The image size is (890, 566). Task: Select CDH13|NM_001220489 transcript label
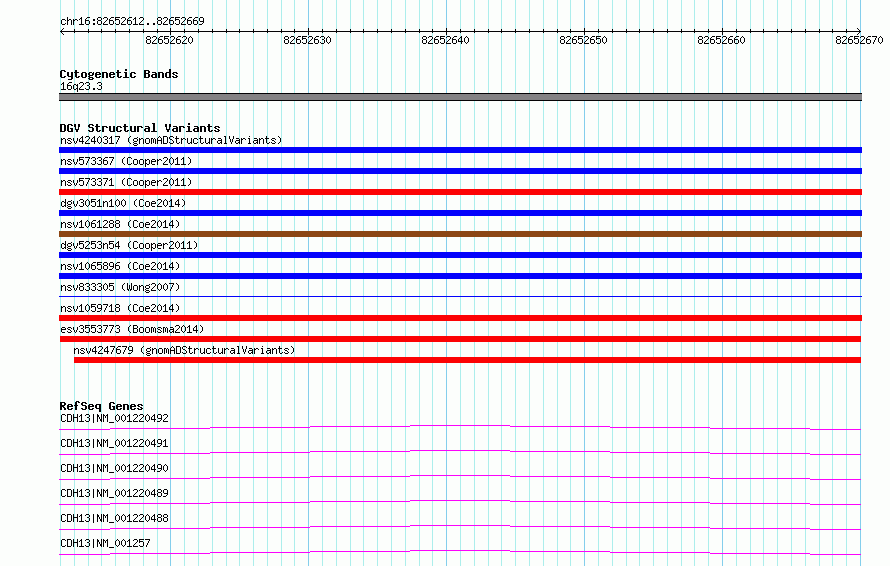(114, 493)
